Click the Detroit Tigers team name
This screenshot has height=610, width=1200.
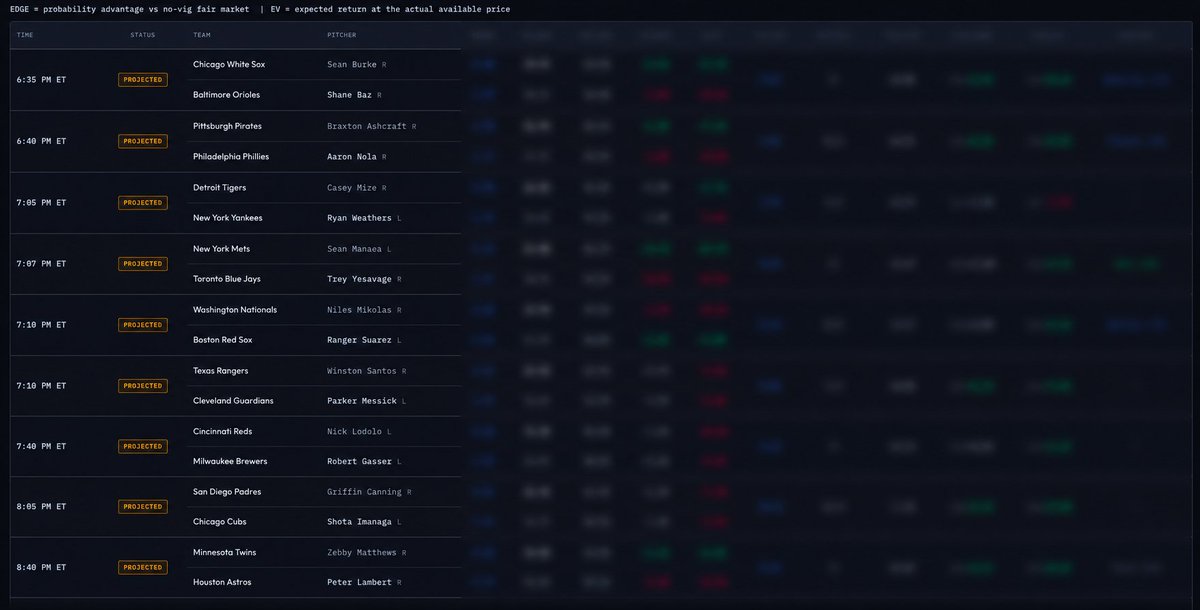pos(219,187)
